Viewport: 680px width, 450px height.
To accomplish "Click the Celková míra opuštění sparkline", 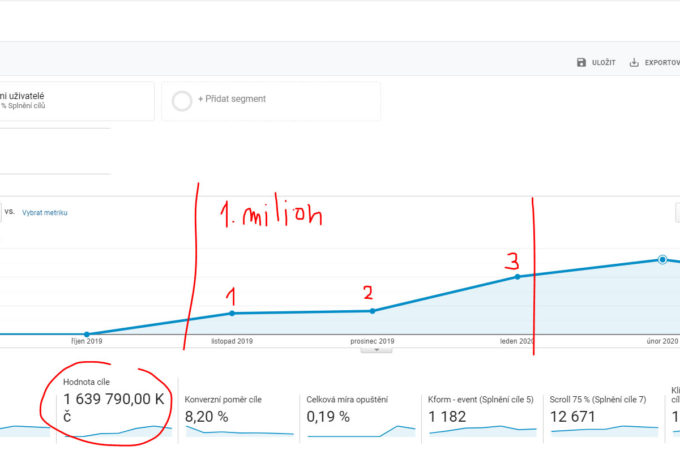I will coord(360,431).
